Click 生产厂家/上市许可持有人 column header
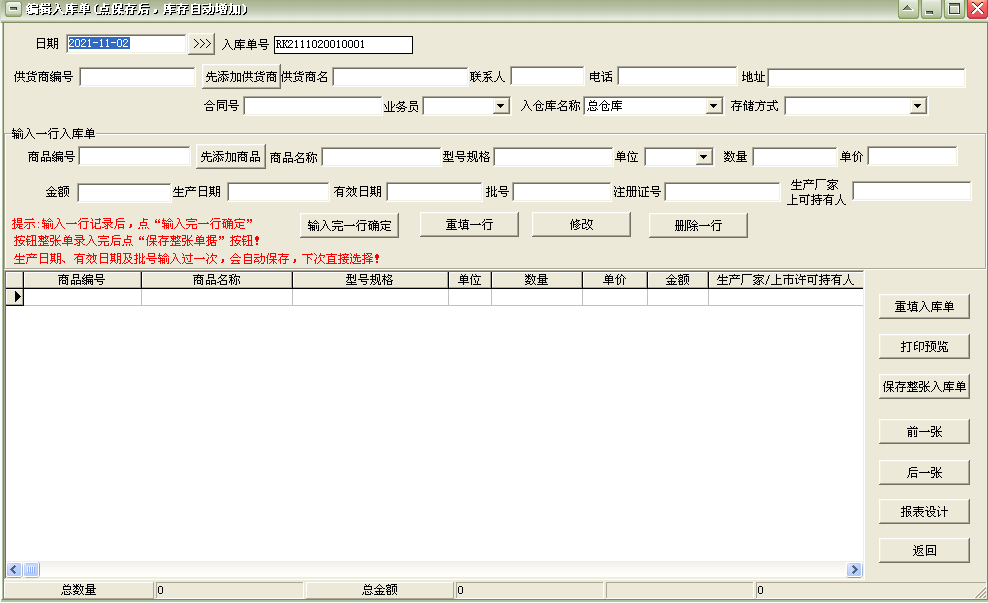This screenshot has height=603, width=988. pos(786,280)
